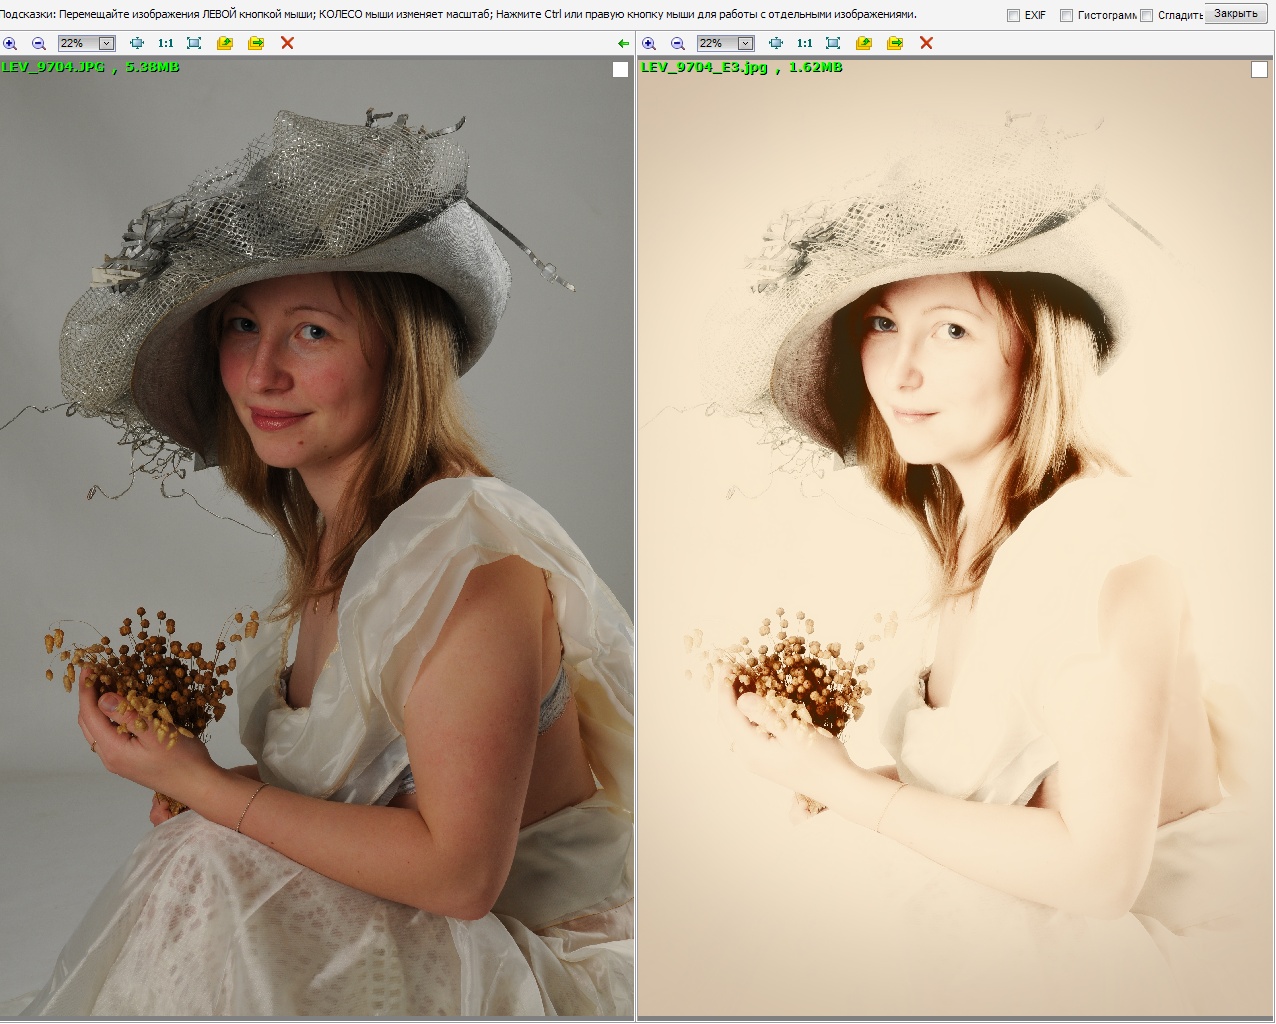Zoom out on the left image pane
The height and width of the screenshot is (1024, 1276).
pyautogui.click(x=39, y=43)
